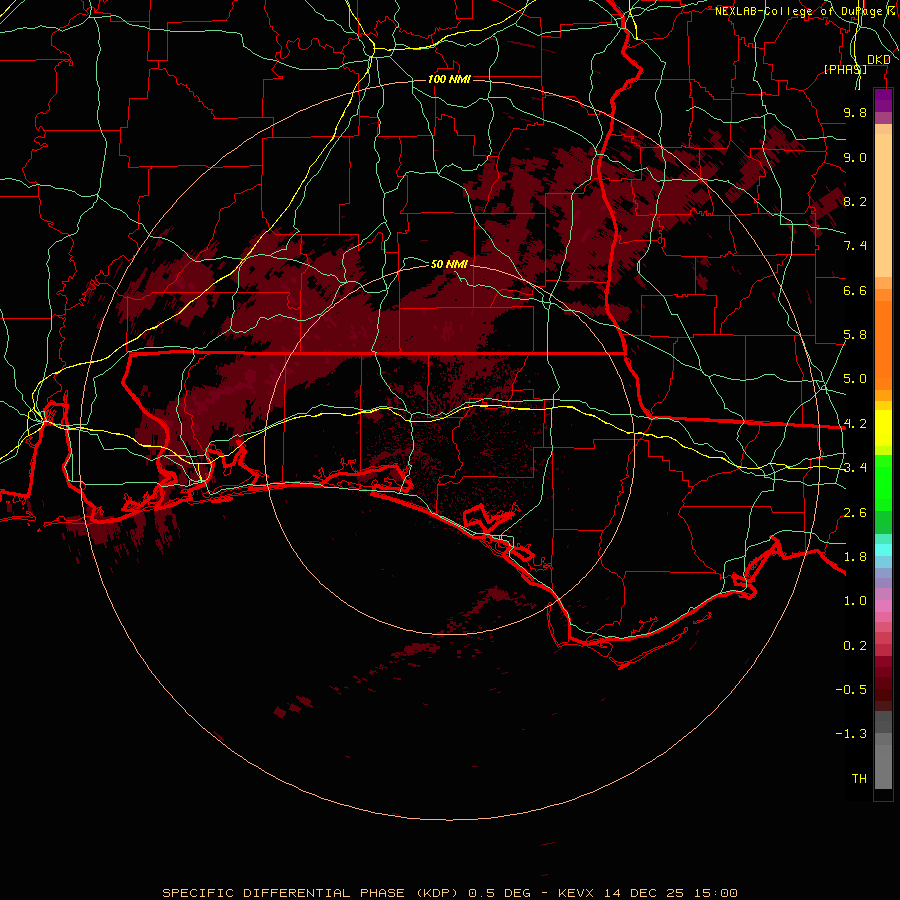Click the peach segment of the color bar

click(x=883, y=205)
